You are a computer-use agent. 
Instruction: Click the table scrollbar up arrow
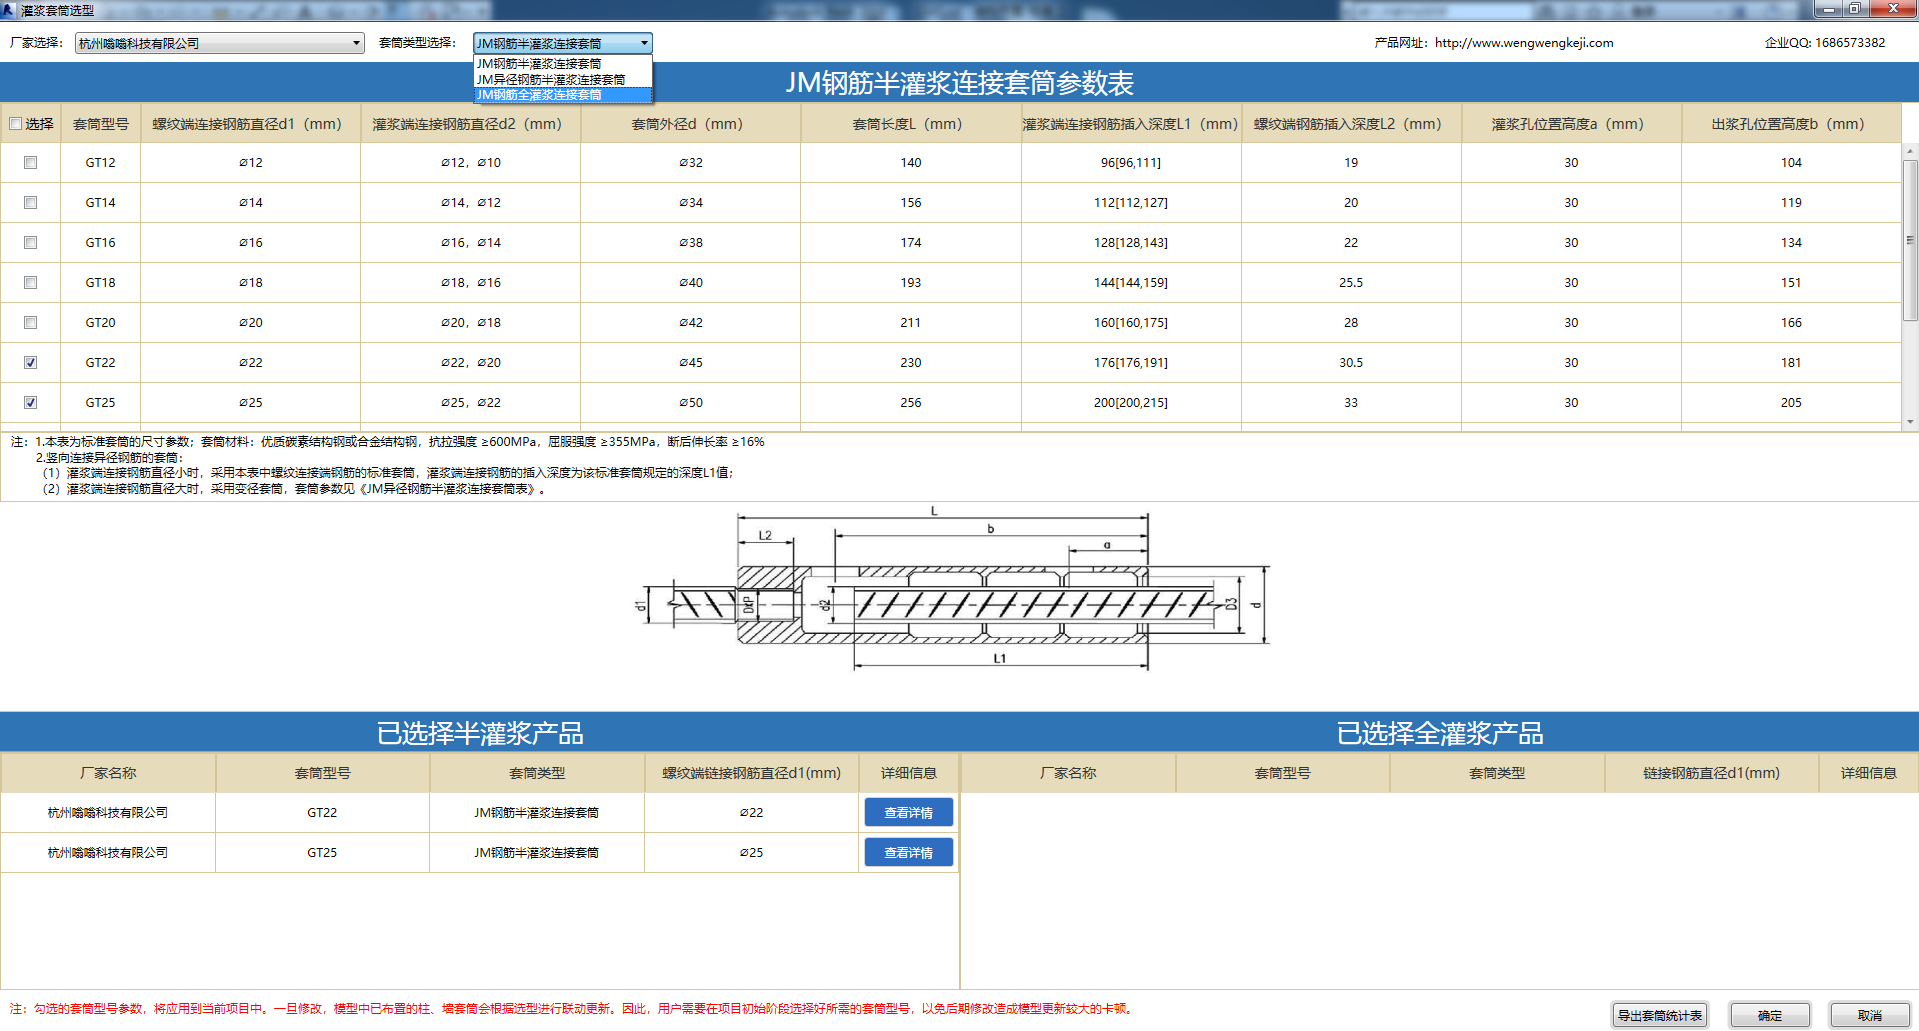(x=1910, y=152)
